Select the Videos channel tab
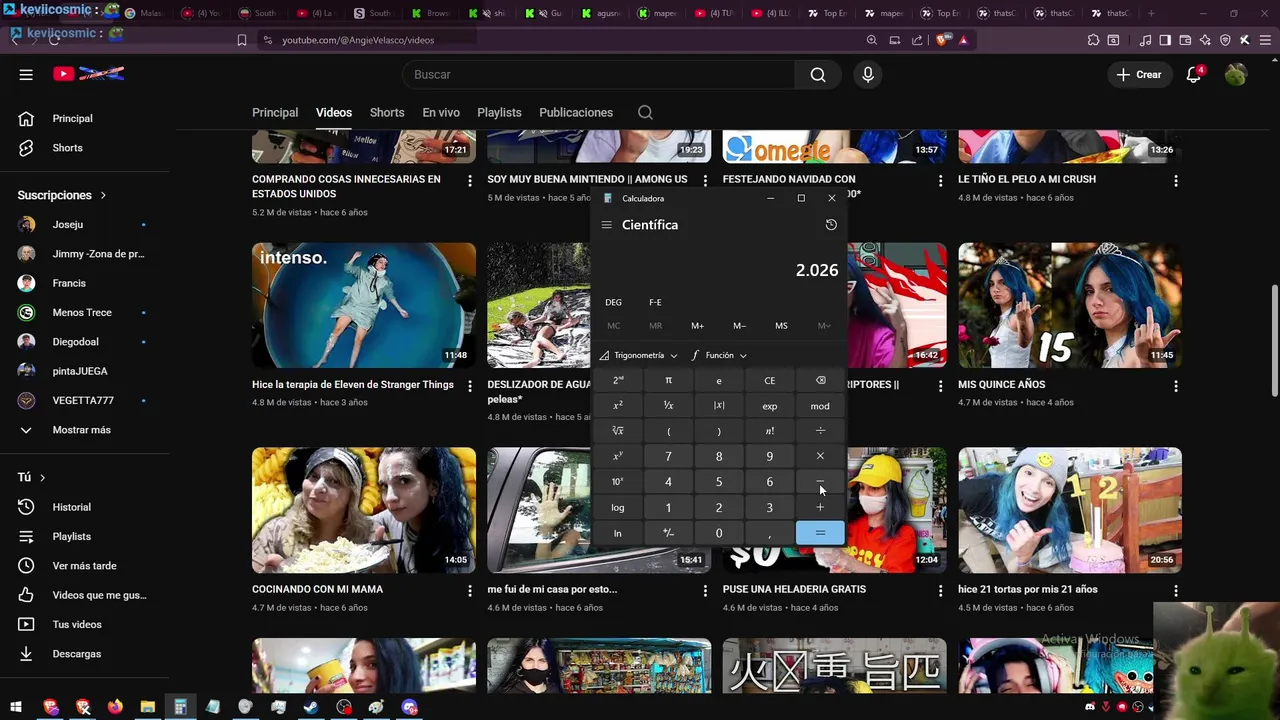1280x720 pixels. [334, 113]
